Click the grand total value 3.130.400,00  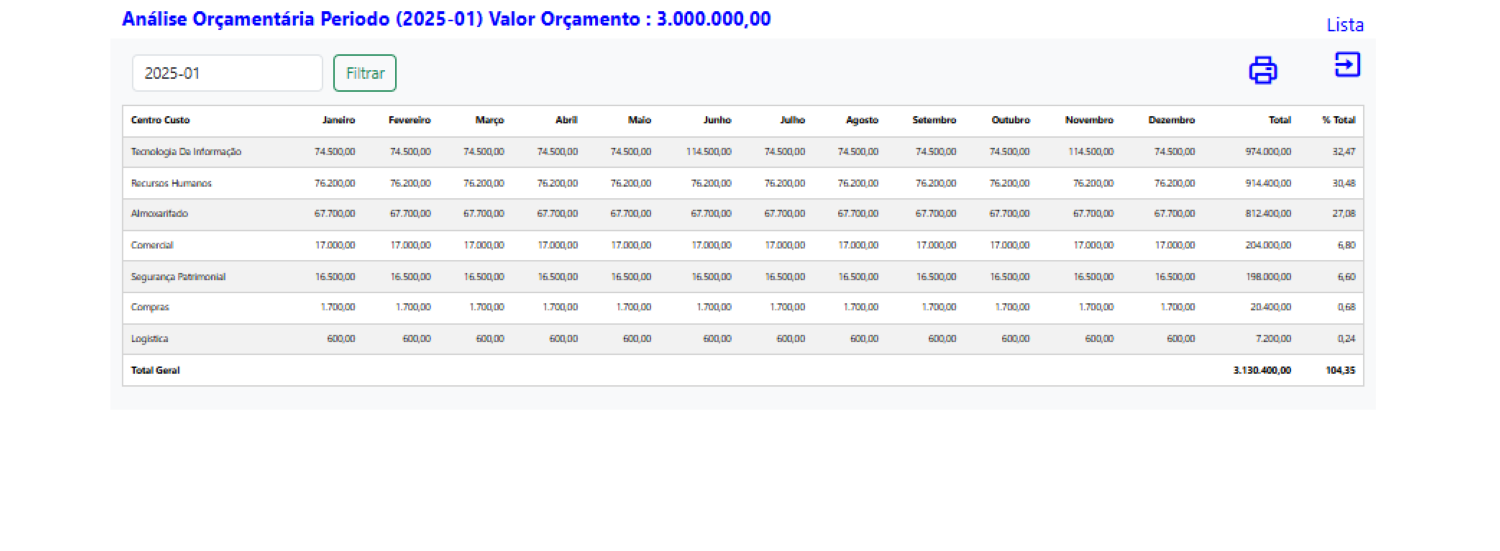pos(1262,370)
